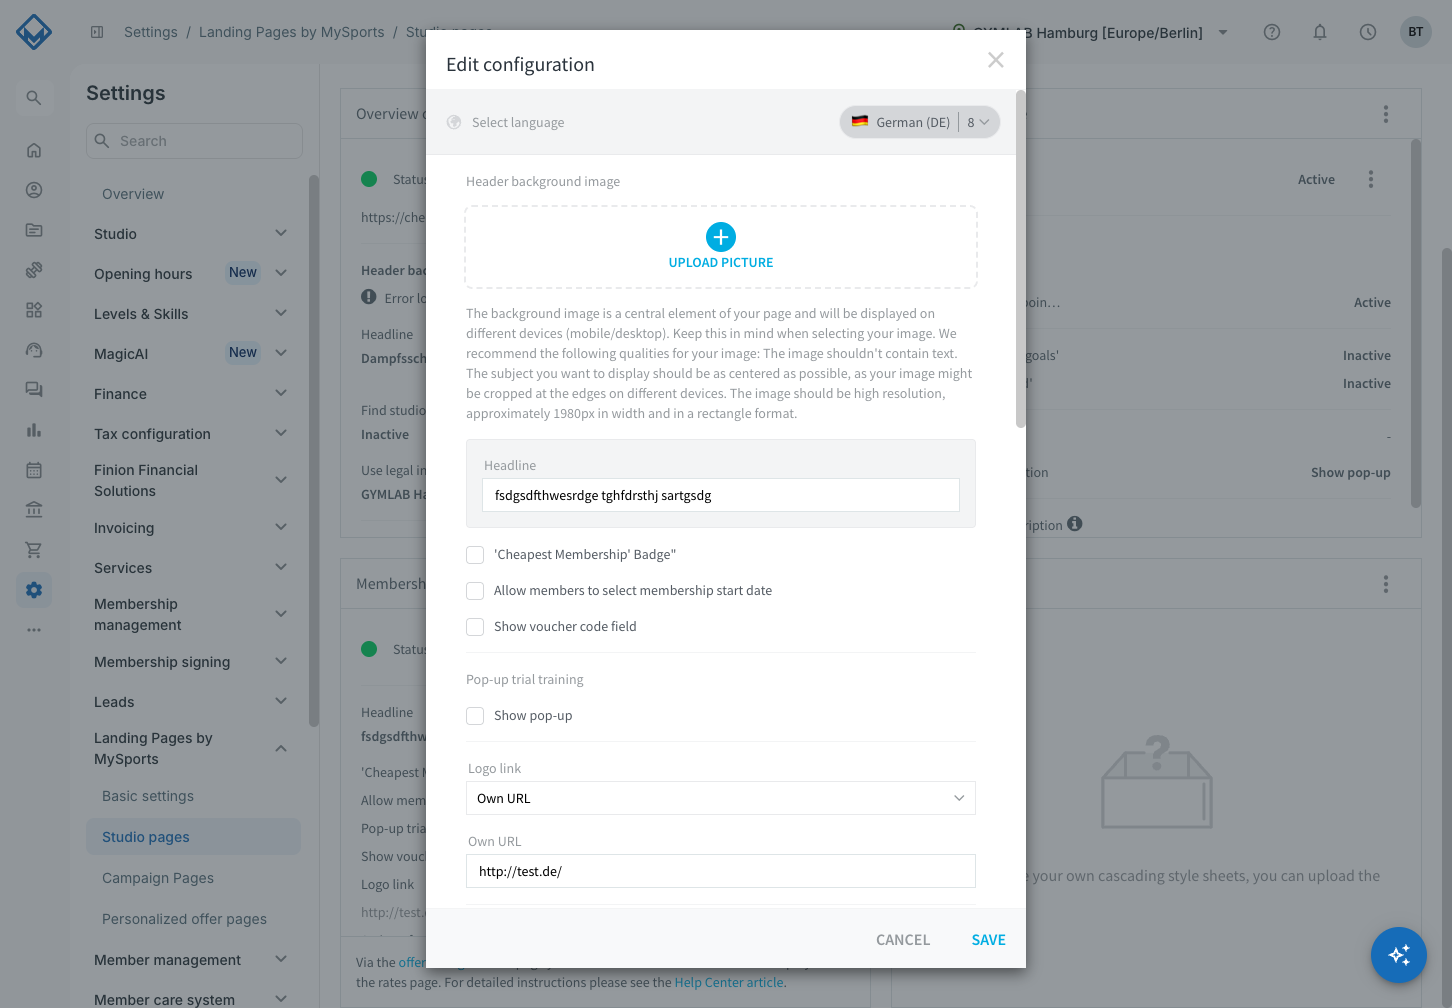Click the CANCEL button
The height and width of the screenshot is (1008, 1452).
(903, 940)
